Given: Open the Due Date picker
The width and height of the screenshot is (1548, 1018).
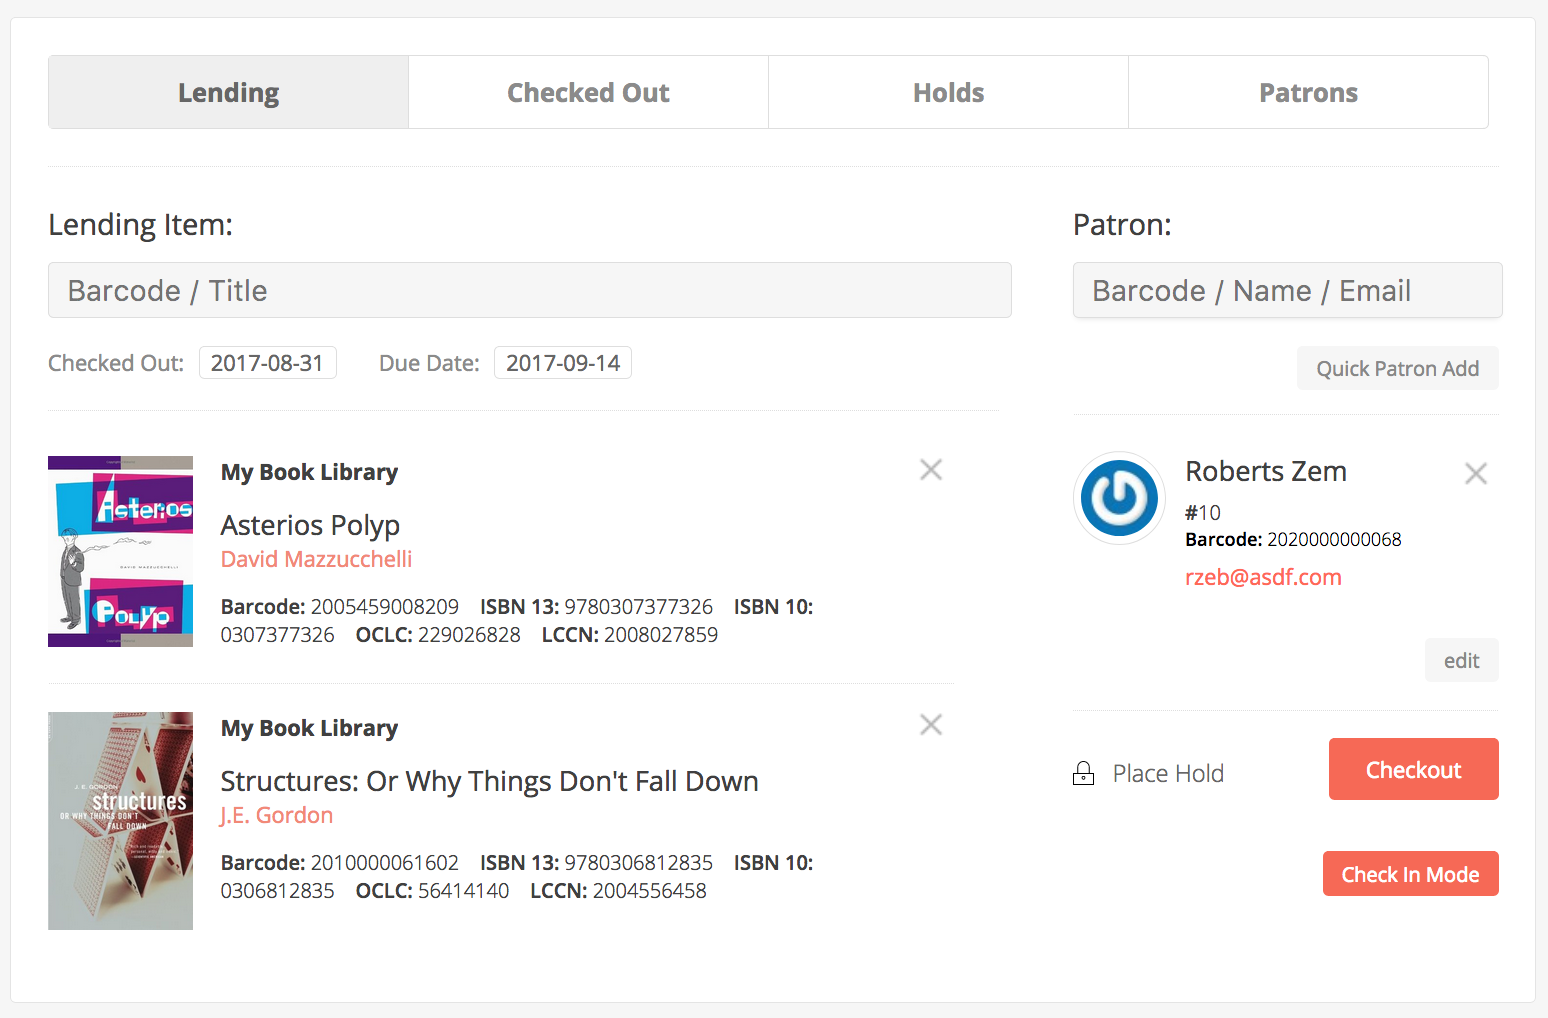Looking at the screenshot, I should (563, 363).
